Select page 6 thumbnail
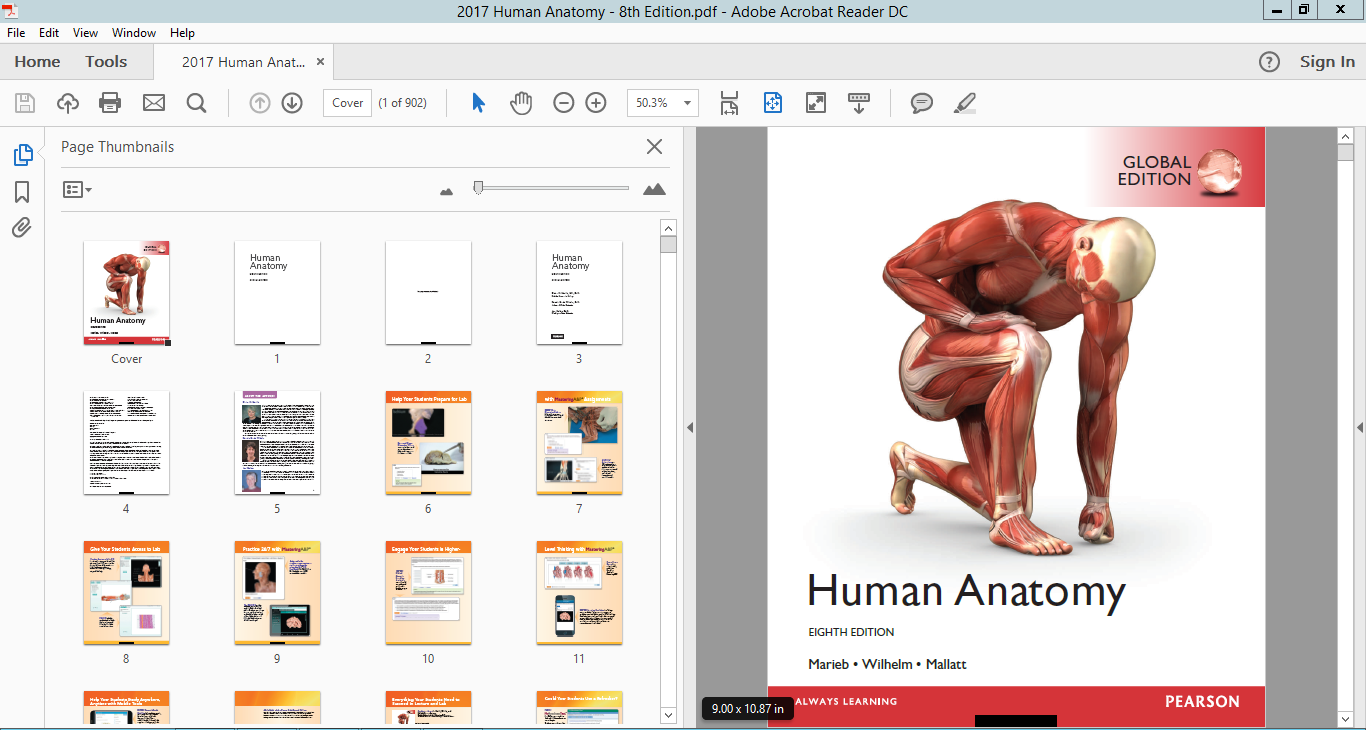Screen dimensions: 1366x730 pos(428,443)
